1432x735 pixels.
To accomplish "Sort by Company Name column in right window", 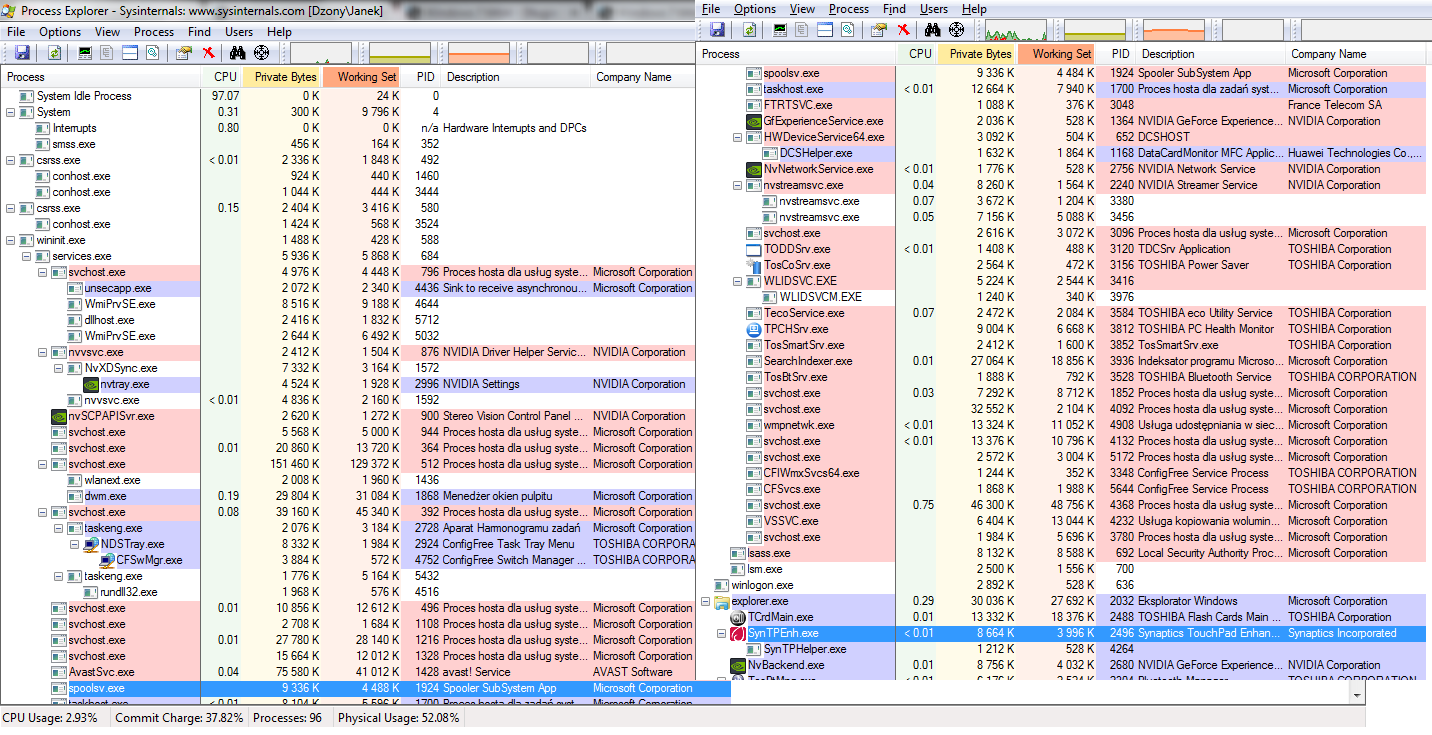I will [x=1354, y=54].
